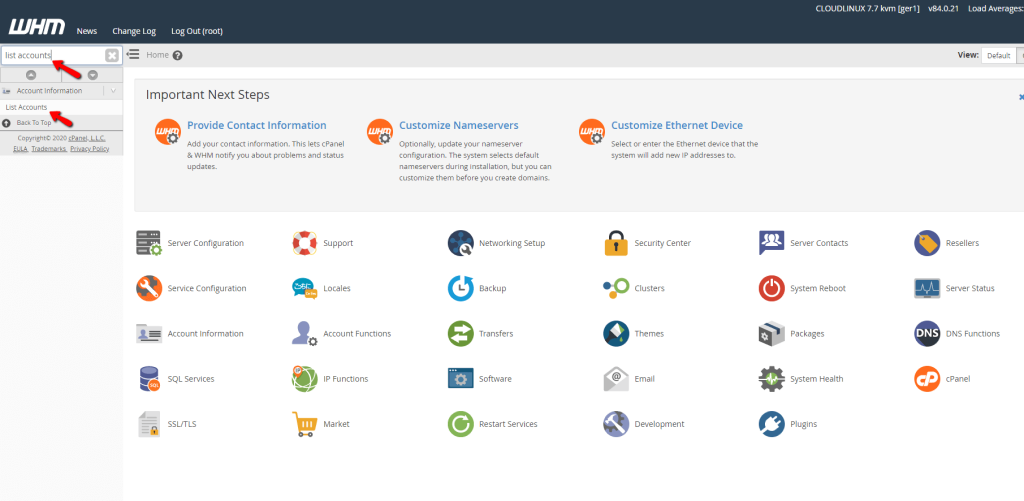Toggle the sidebar menu hamburger icon

pyautogui.click(x=133, y=54)
